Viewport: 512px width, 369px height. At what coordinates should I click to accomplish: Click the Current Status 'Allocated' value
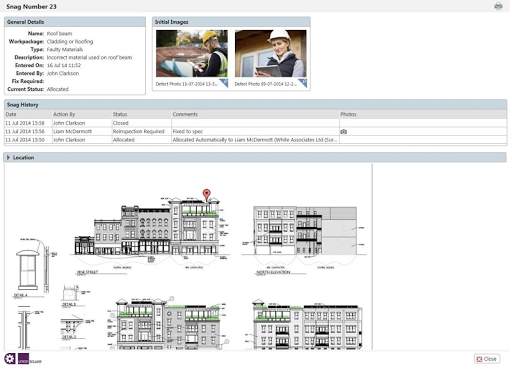58,89
